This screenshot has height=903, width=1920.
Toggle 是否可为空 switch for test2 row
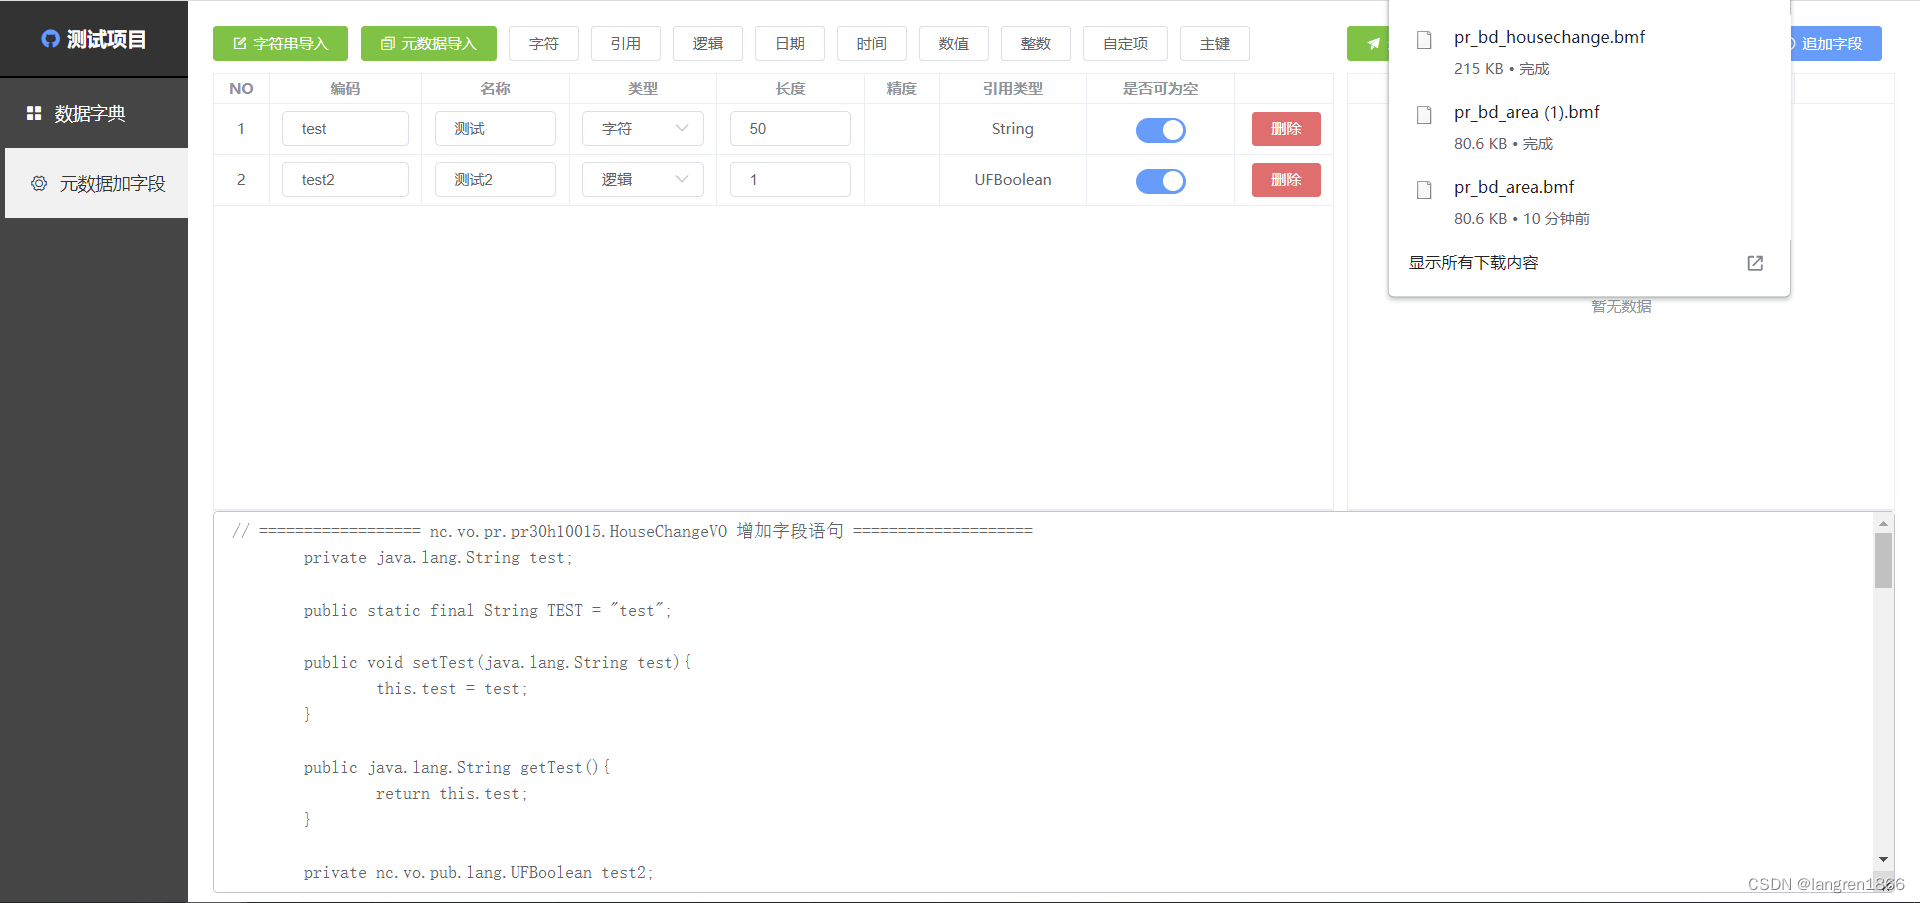(x=1160, y=181)
